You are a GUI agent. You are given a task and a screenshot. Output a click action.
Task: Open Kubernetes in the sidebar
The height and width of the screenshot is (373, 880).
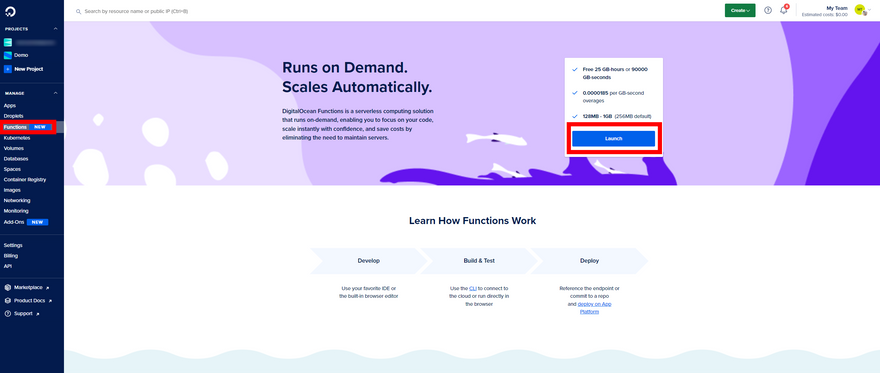[17, 137]
